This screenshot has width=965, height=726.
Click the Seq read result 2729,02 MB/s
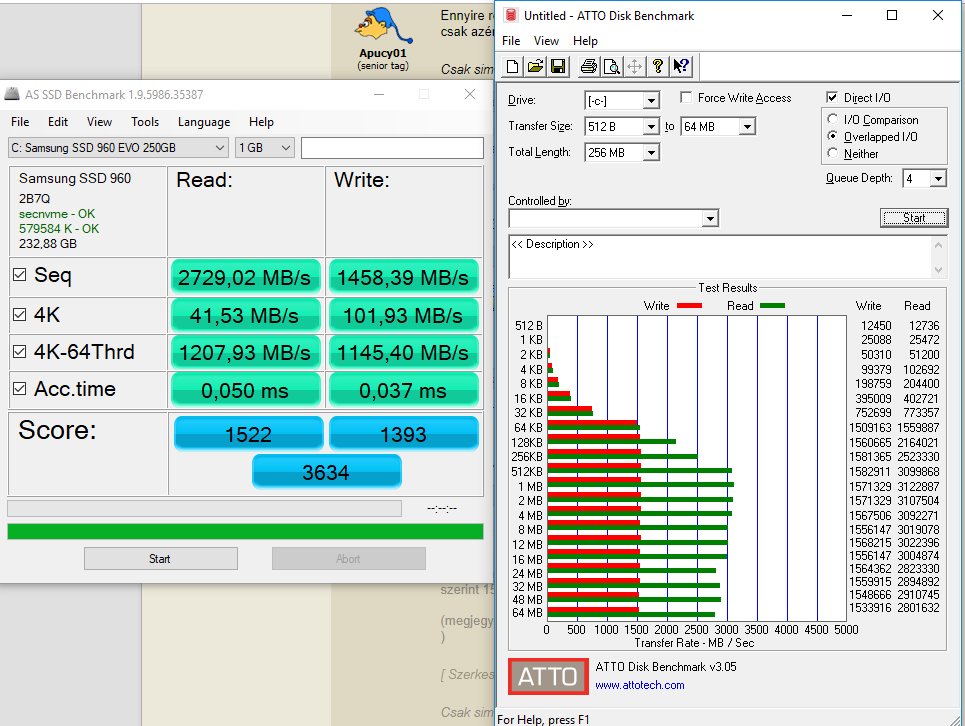click(x=245, y=277)
